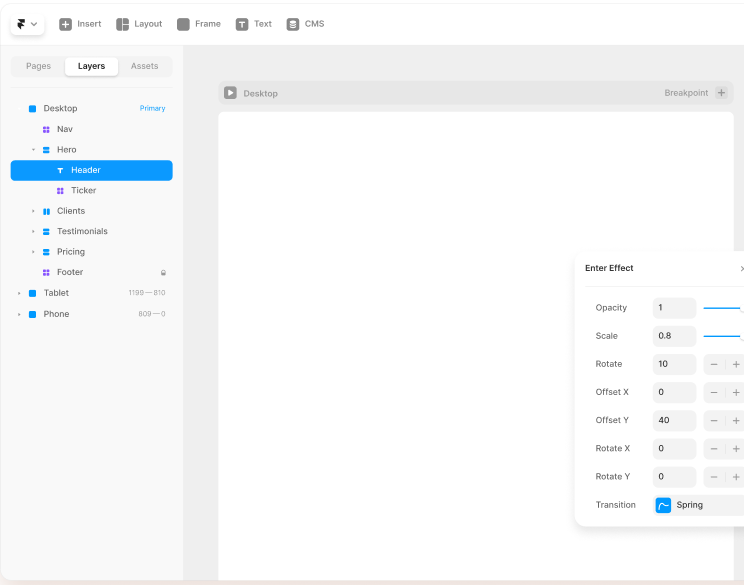Expand the Pricing layer
Viewport: 744px width, 585px height.
tap(33, 252)
